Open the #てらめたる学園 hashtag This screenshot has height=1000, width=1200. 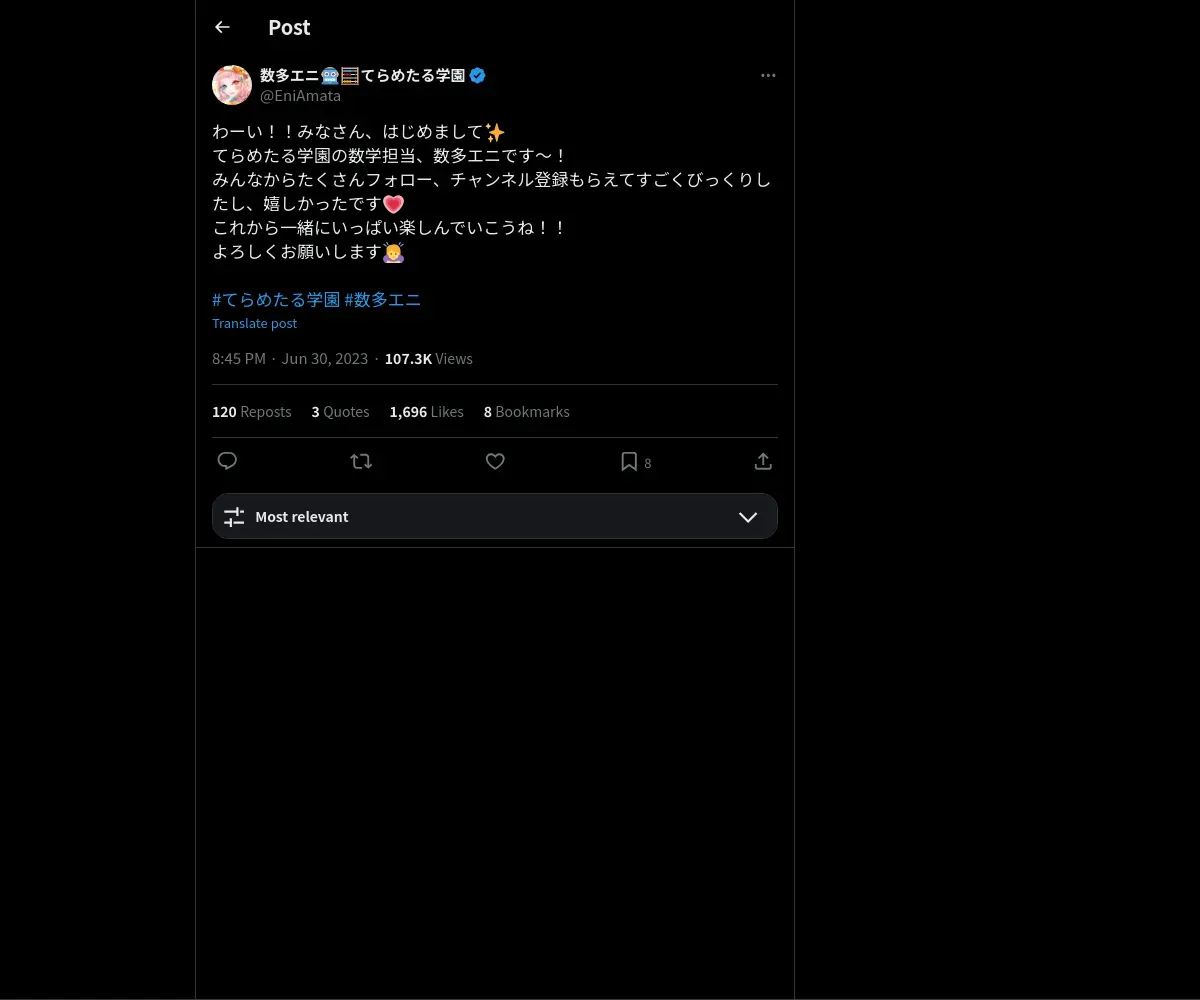click(x=276, y=299)
